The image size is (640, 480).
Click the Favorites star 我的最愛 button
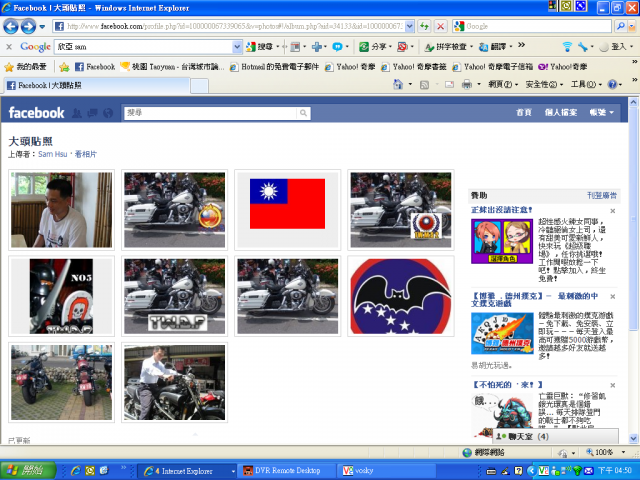pos(26,67)
